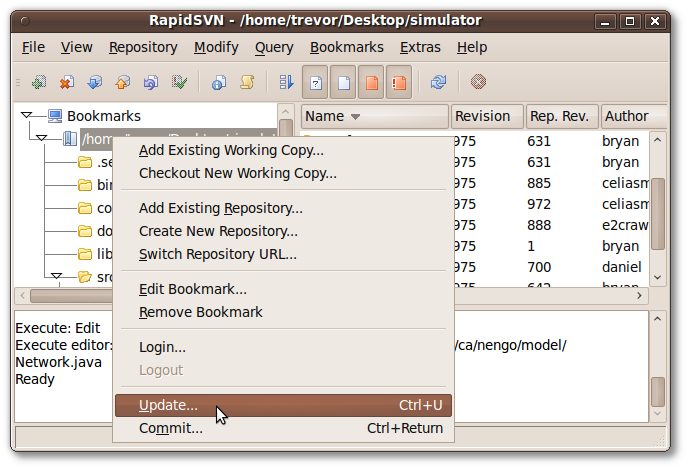Toggle show conflicted files exclamation button

coord(399,82)
